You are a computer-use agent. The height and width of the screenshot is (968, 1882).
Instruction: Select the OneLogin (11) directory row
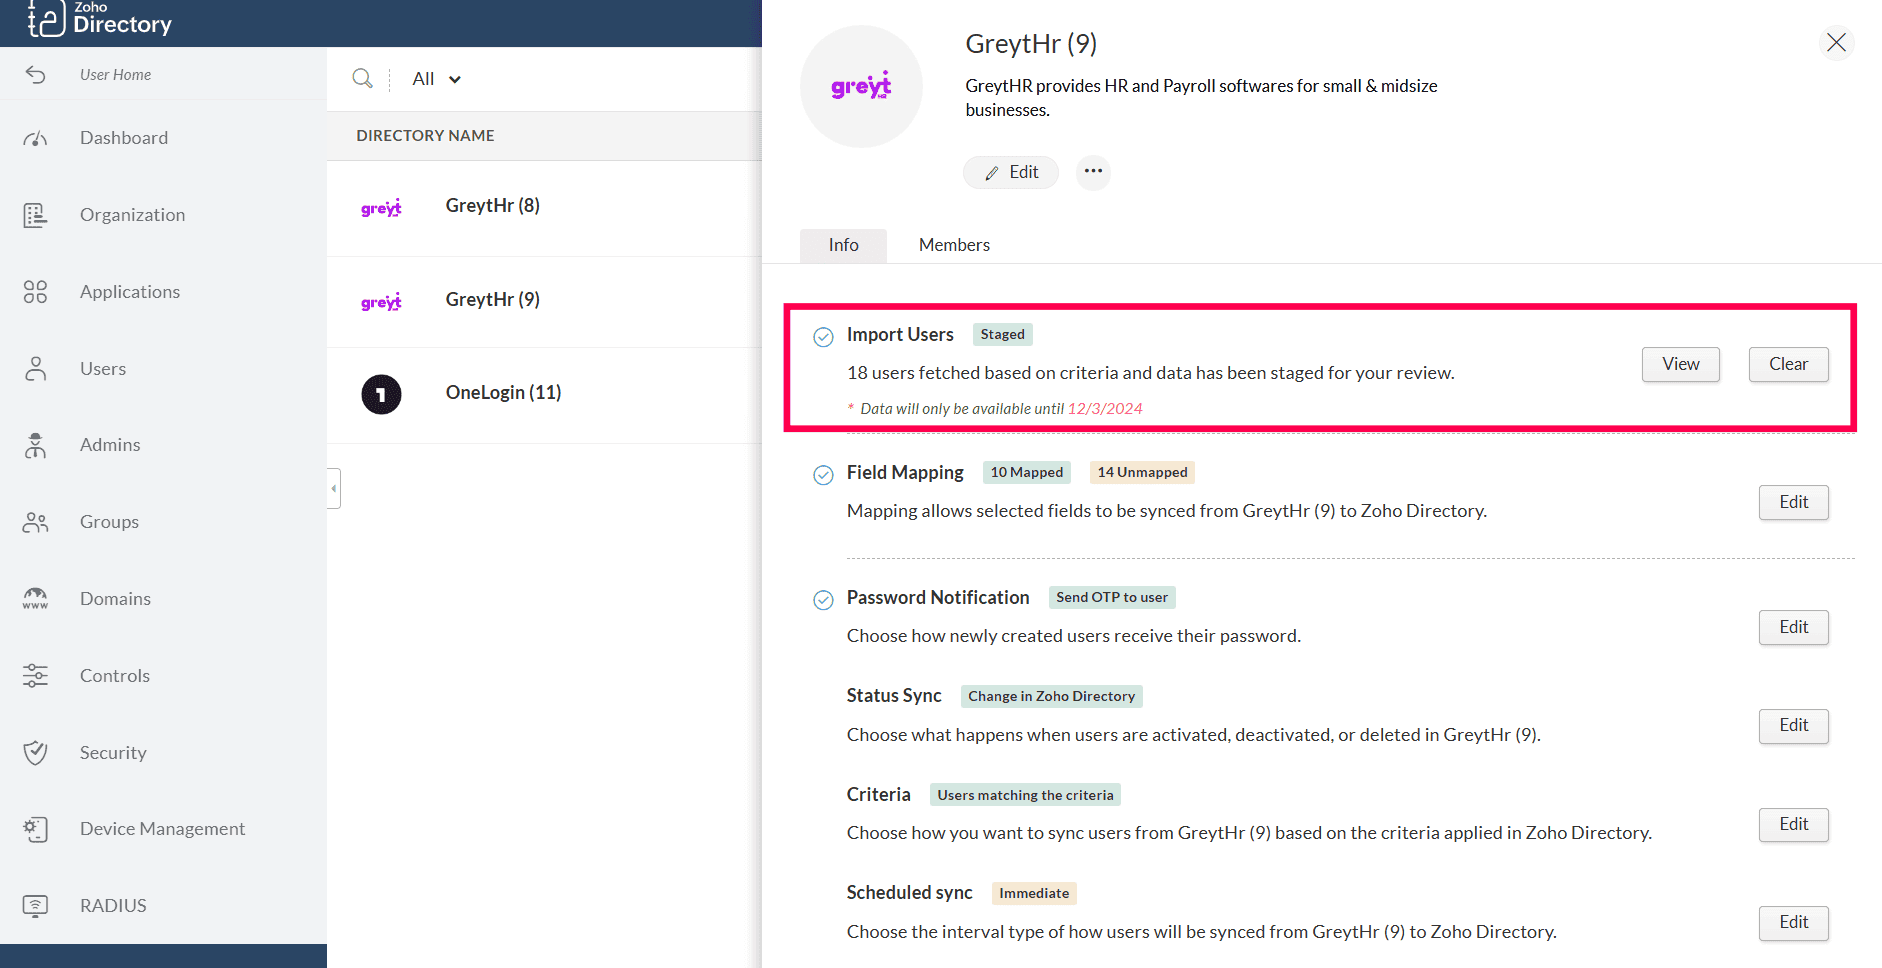[x=544, y=395]
